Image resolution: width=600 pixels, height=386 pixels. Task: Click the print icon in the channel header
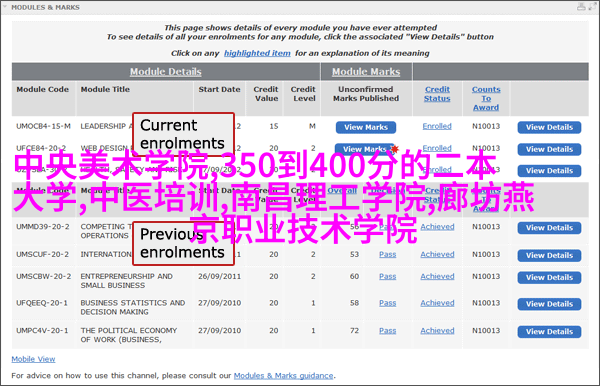pyautogui.click(x=581, y=7)
